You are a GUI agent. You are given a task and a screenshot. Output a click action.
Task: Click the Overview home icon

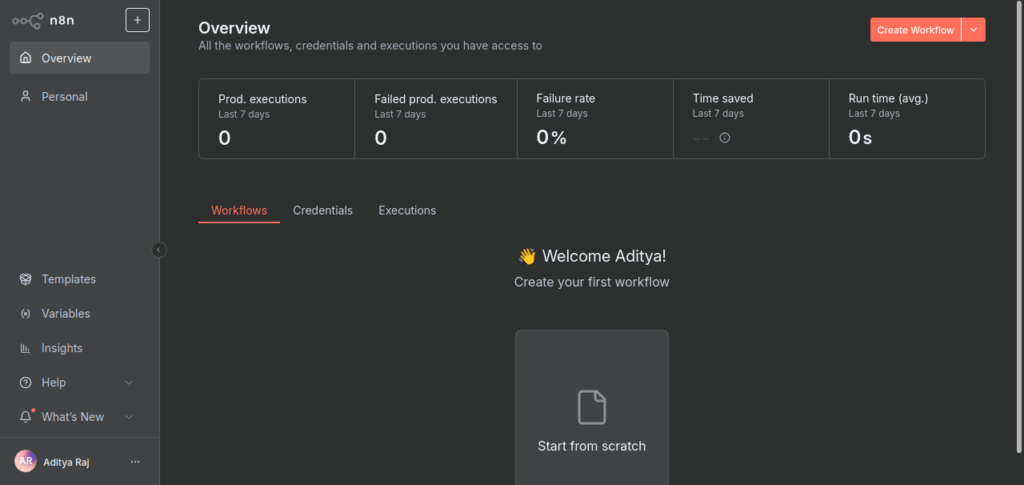point(26,58)
